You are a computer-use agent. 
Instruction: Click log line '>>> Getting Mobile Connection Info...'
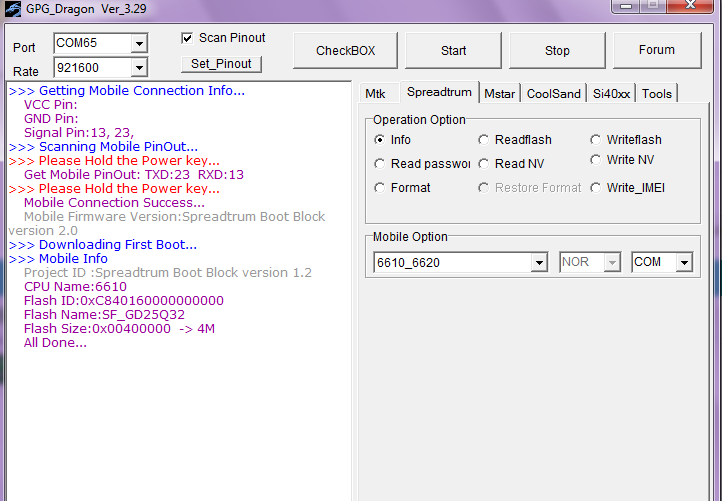pyautogui.click(x=127, y=91)
